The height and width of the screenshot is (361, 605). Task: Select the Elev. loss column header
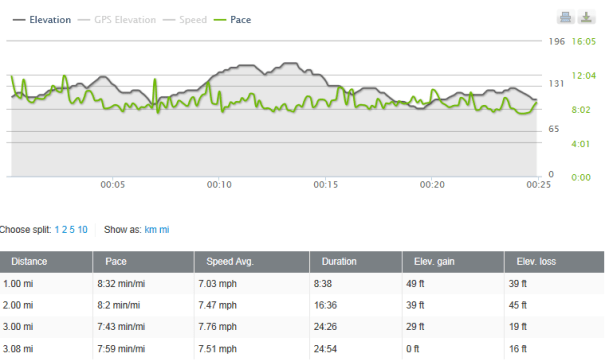click(x=554, y=262)
